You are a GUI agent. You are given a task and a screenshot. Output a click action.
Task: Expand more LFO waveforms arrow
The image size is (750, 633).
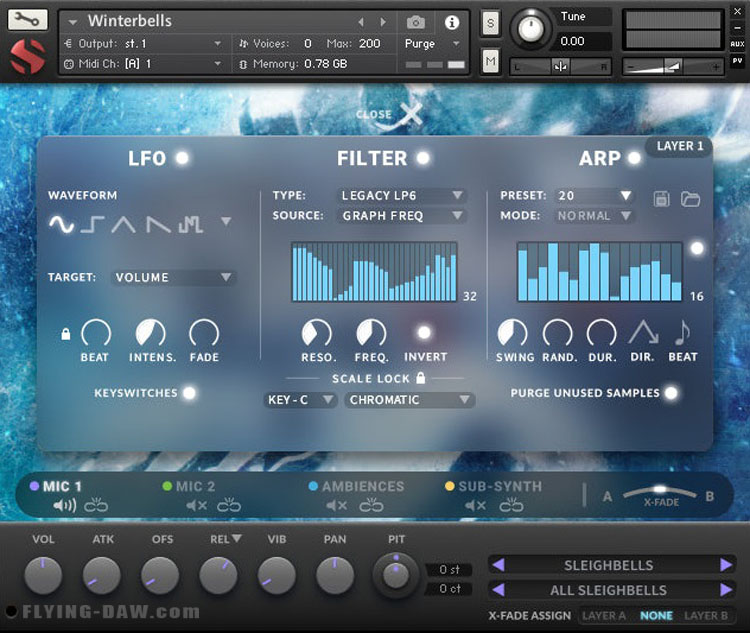point(226,221)
